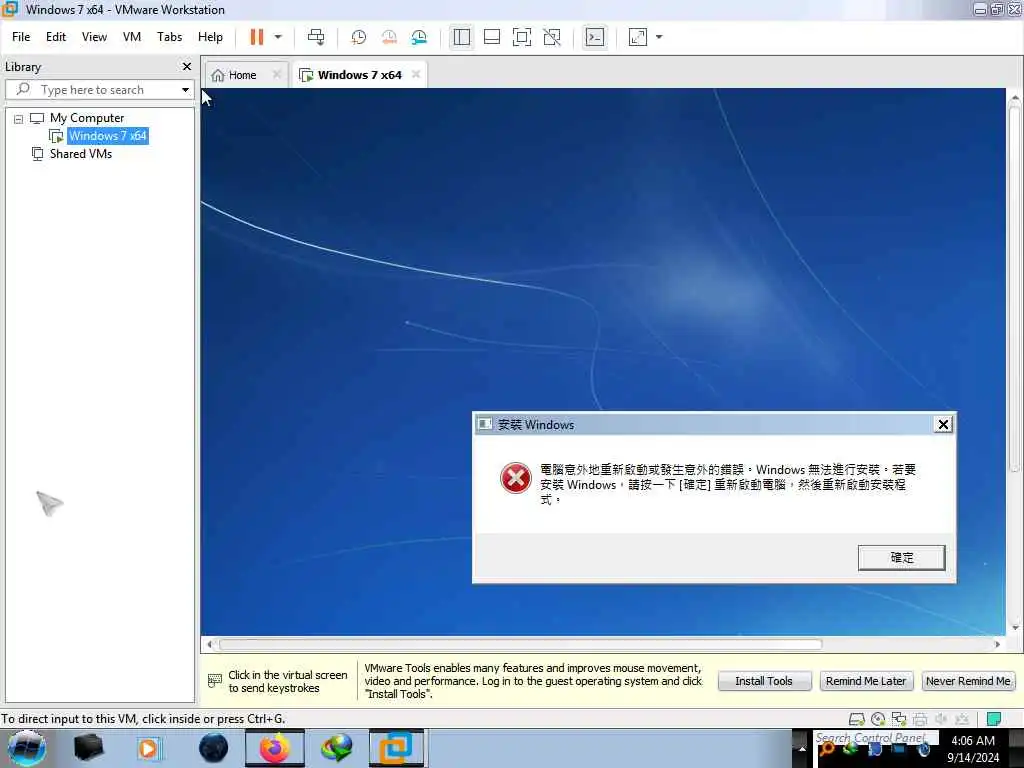Open the library search filter dropdown arrow
This screenshot has width=1024, height=768.
point(185,89)
